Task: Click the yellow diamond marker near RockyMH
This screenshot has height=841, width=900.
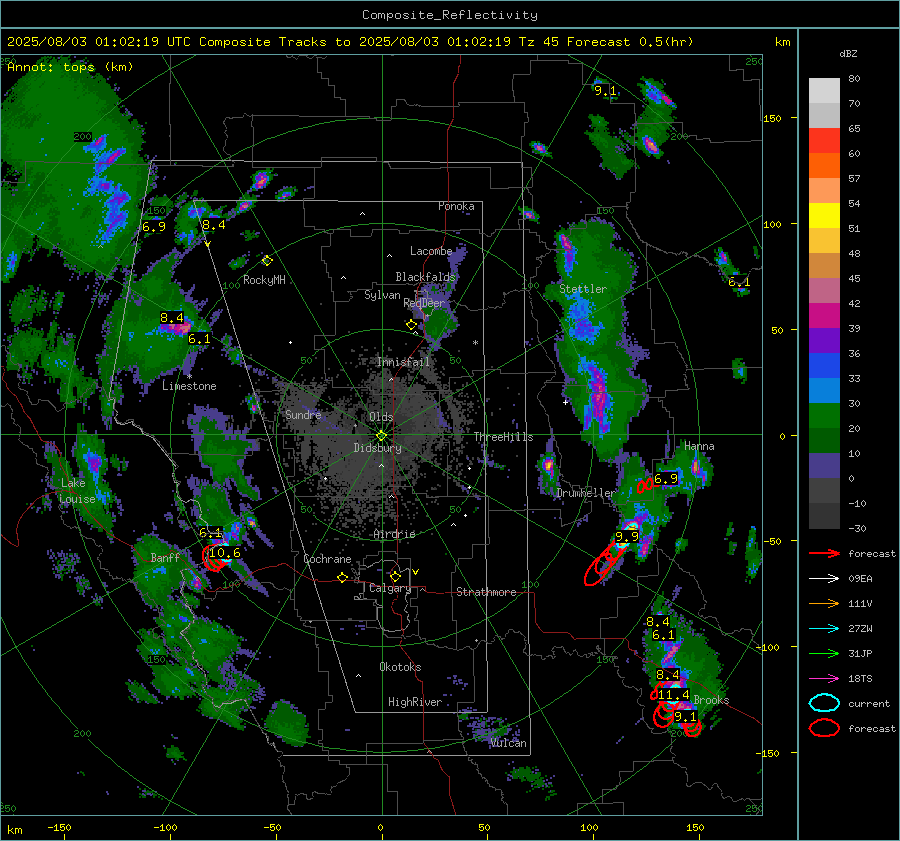Action: point(267,261)
